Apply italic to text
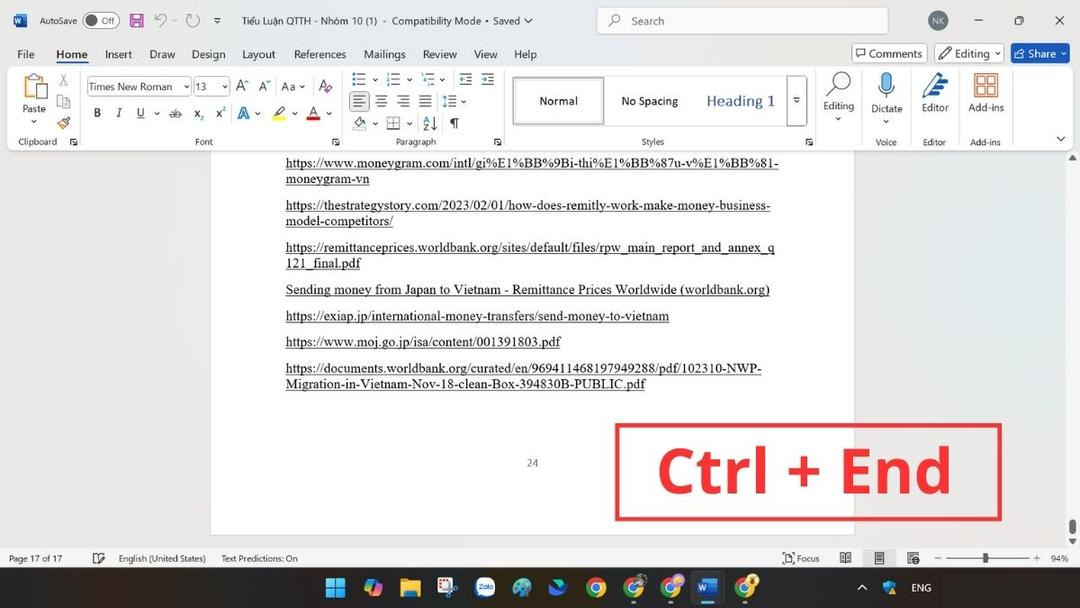Viewport: 1080px width, 608px height. click(x=118, y=112)
